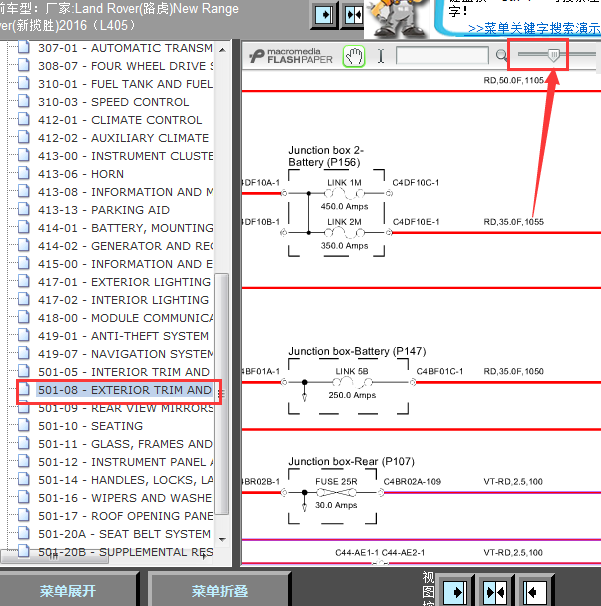
Task: Click the menu tree vertical scrollbar
Action: click(x=223, y=390)
